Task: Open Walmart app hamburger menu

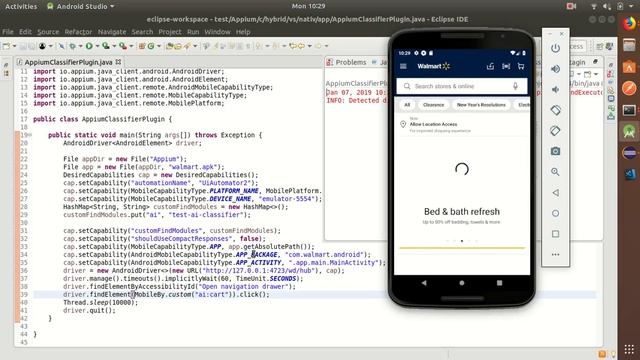Action: pyautogui.click(x=403, y=66)
